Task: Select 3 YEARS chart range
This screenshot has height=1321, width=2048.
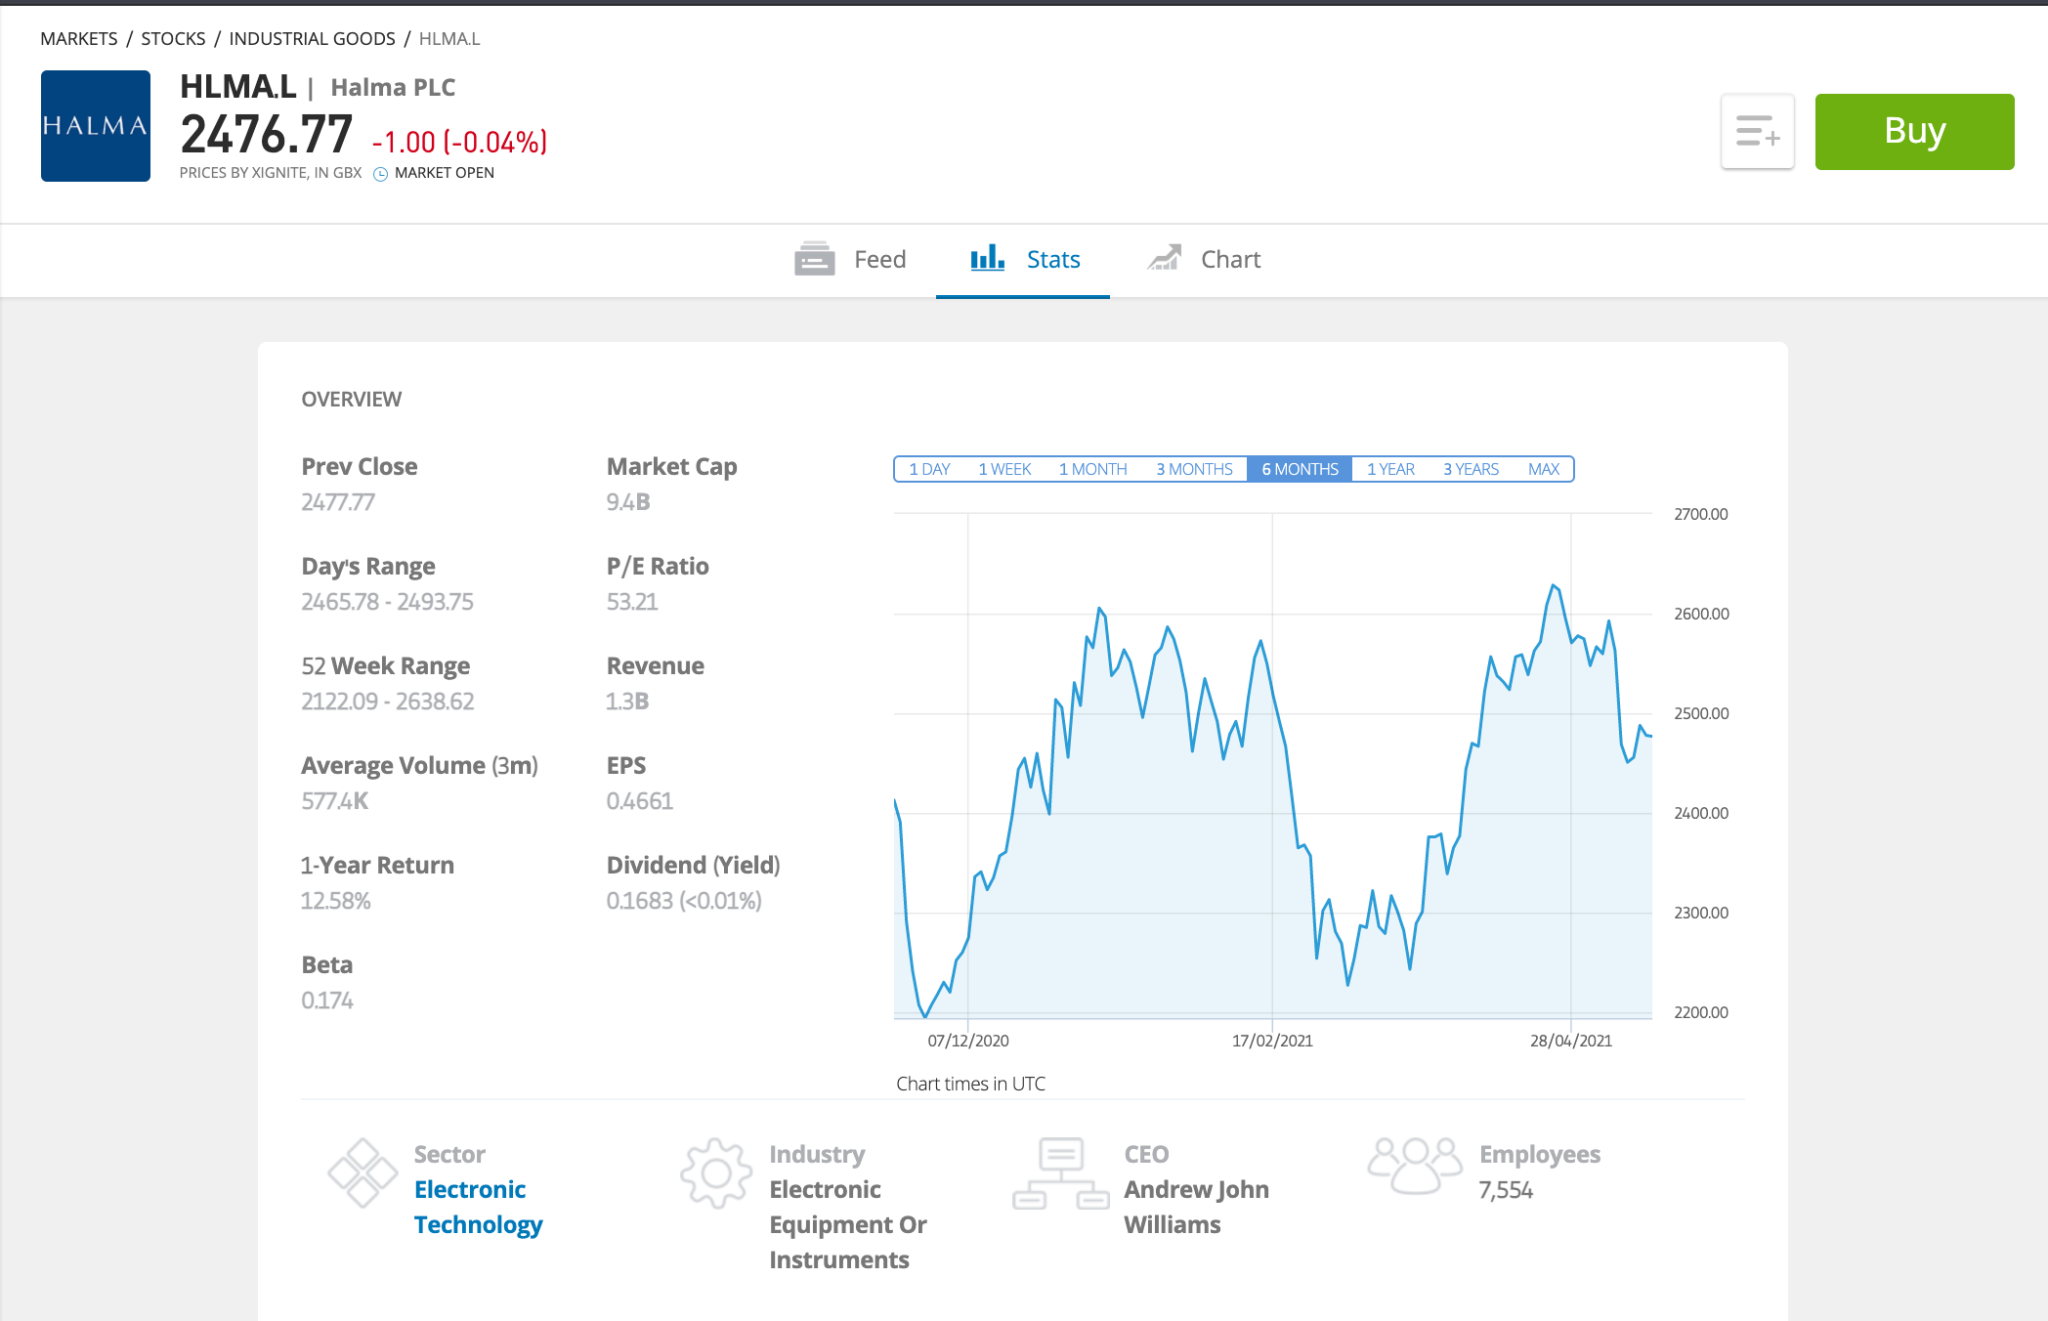Action: [1470, 469]
